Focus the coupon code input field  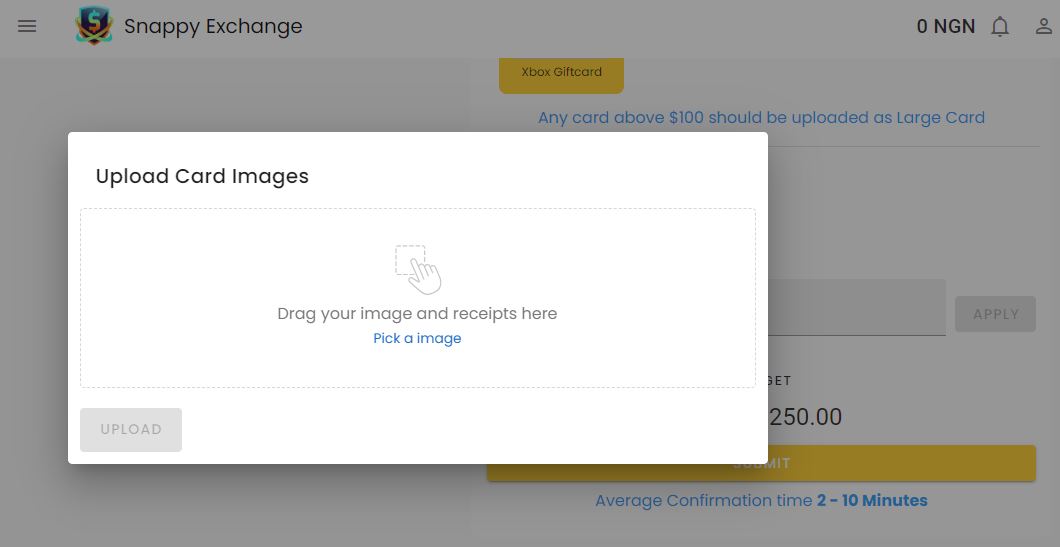857,308
